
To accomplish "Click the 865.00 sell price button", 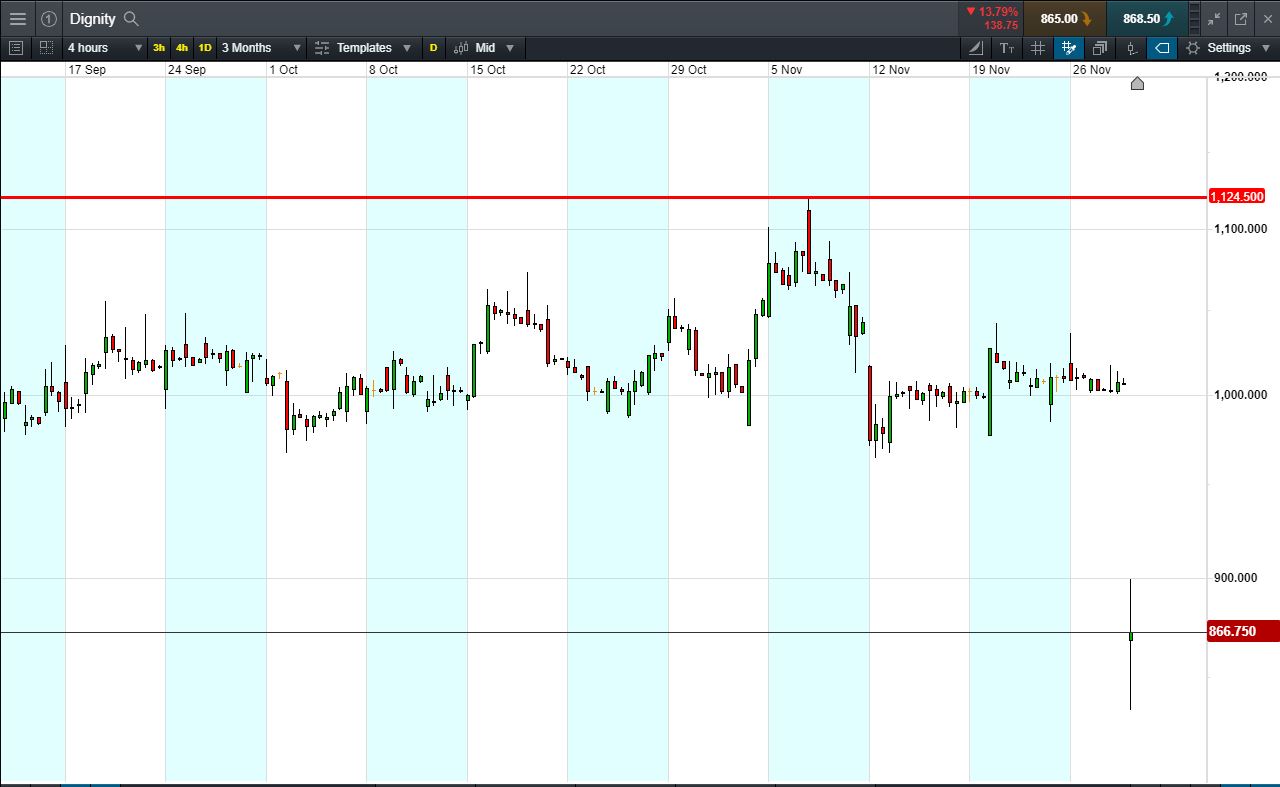I will tap(1064, 19).
